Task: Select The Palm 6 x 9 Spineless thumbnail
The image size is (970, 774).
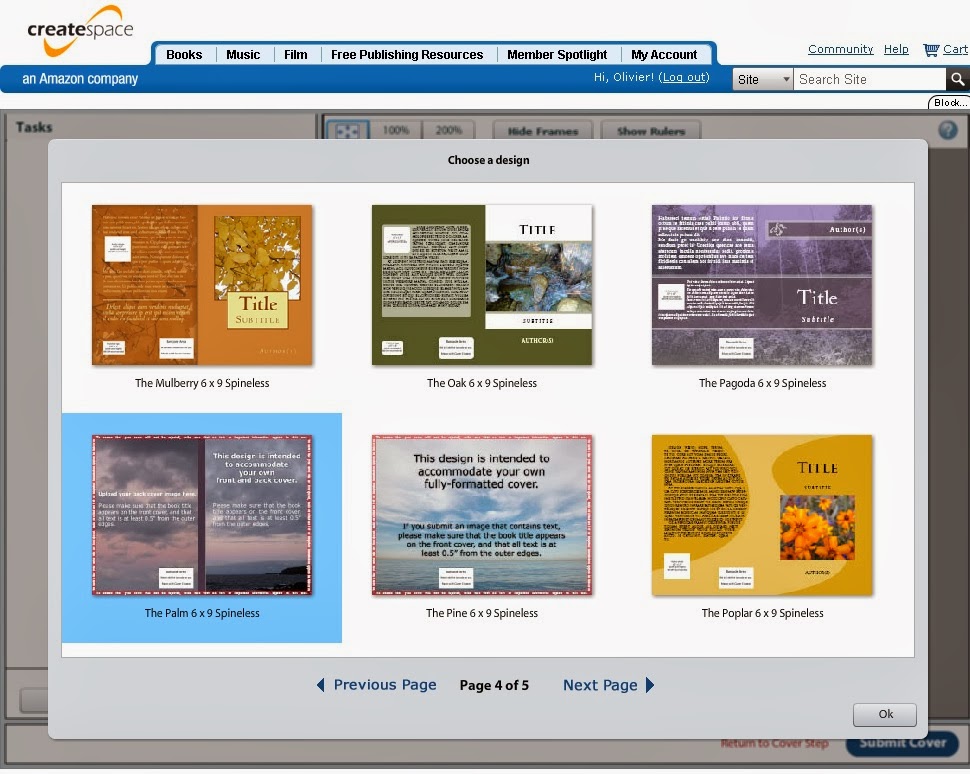Action: 202,515
